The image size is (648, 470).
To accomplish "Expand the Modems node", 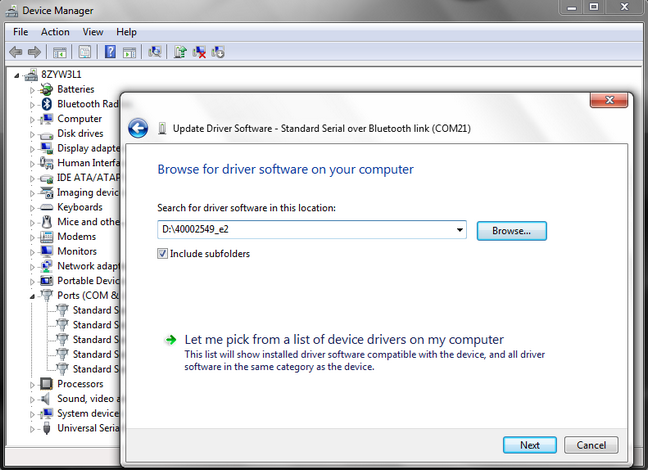I will pos(32,237).
